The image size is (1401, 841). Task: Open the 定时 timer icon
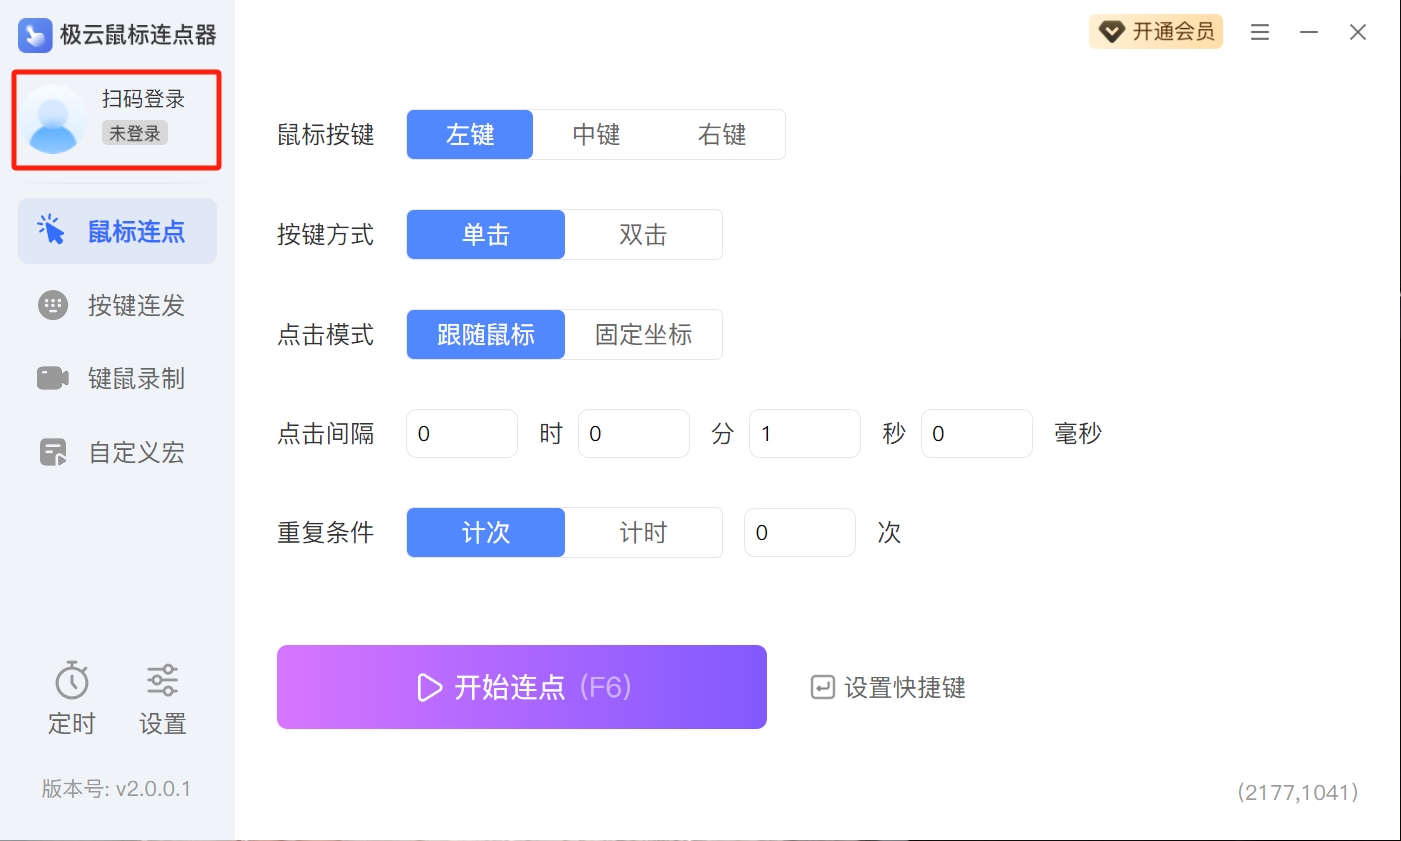tap(72, 681)
